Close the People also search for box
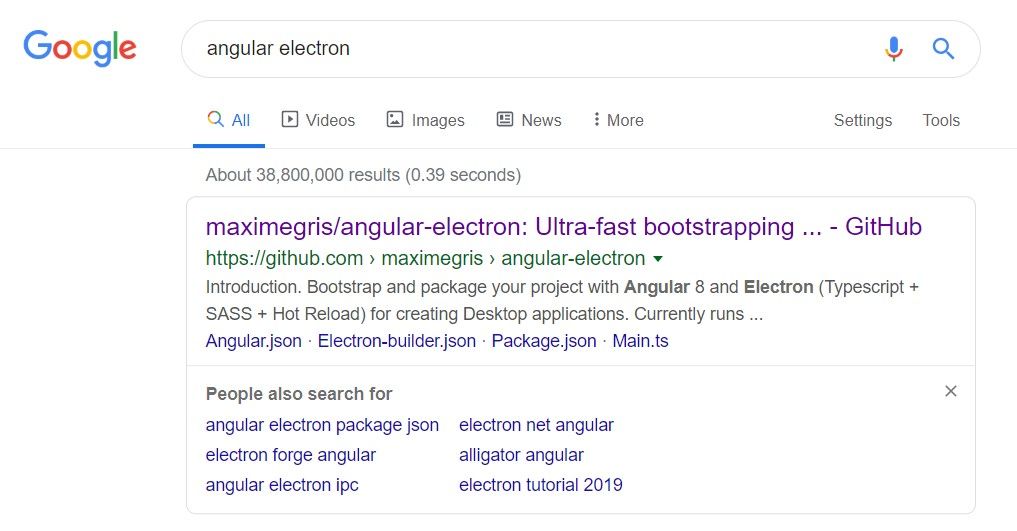Viewport: 1017px width, 531px height. click(951, 391)
